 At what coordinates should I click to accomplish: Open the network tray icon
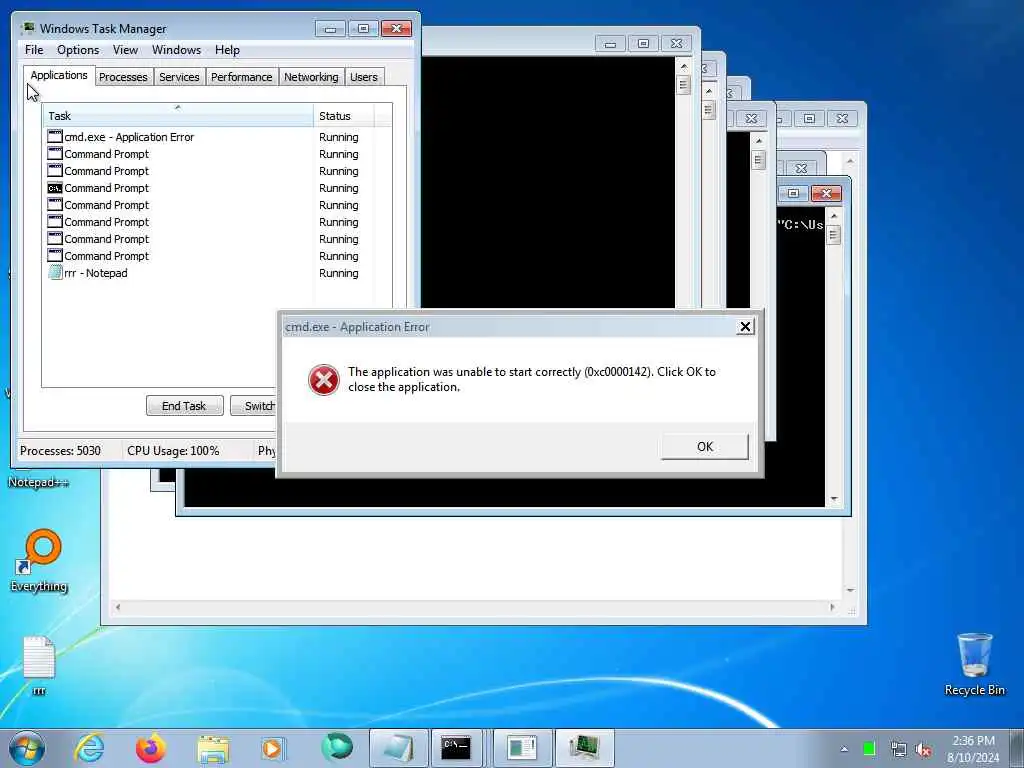[x=898, y=749]
